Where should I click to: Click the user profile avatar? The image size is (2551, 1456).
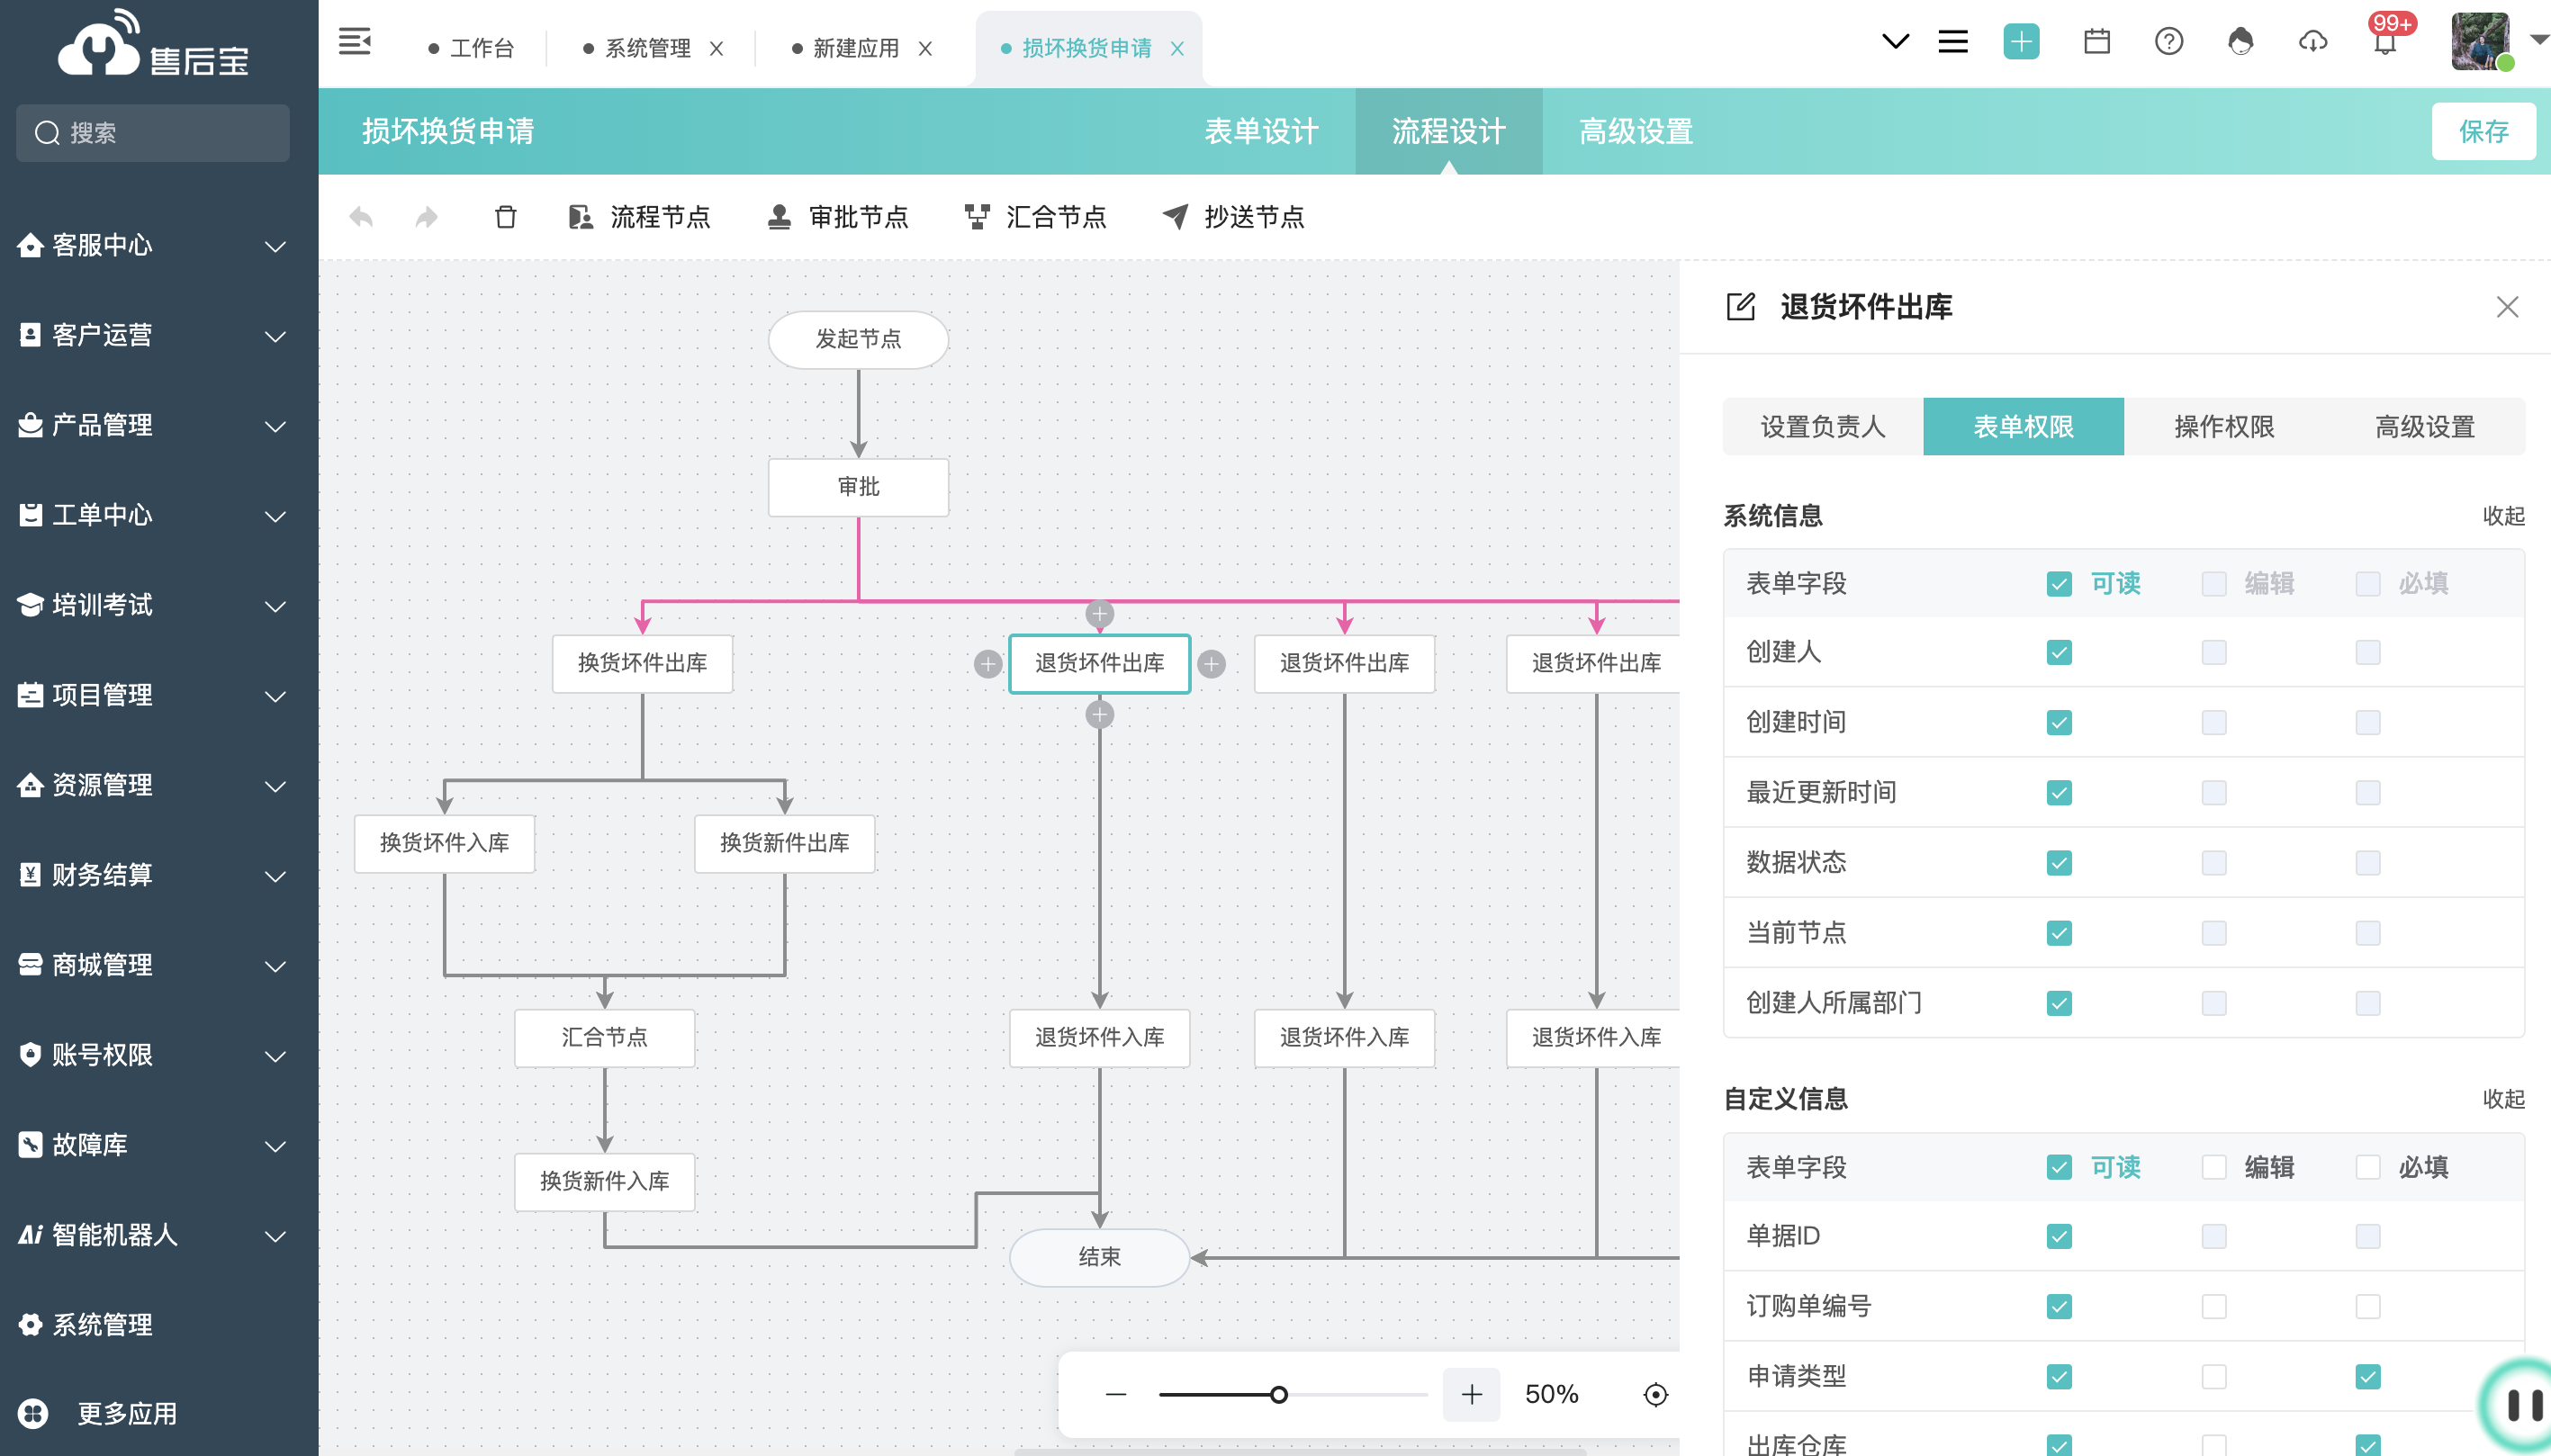[2482, 42]
